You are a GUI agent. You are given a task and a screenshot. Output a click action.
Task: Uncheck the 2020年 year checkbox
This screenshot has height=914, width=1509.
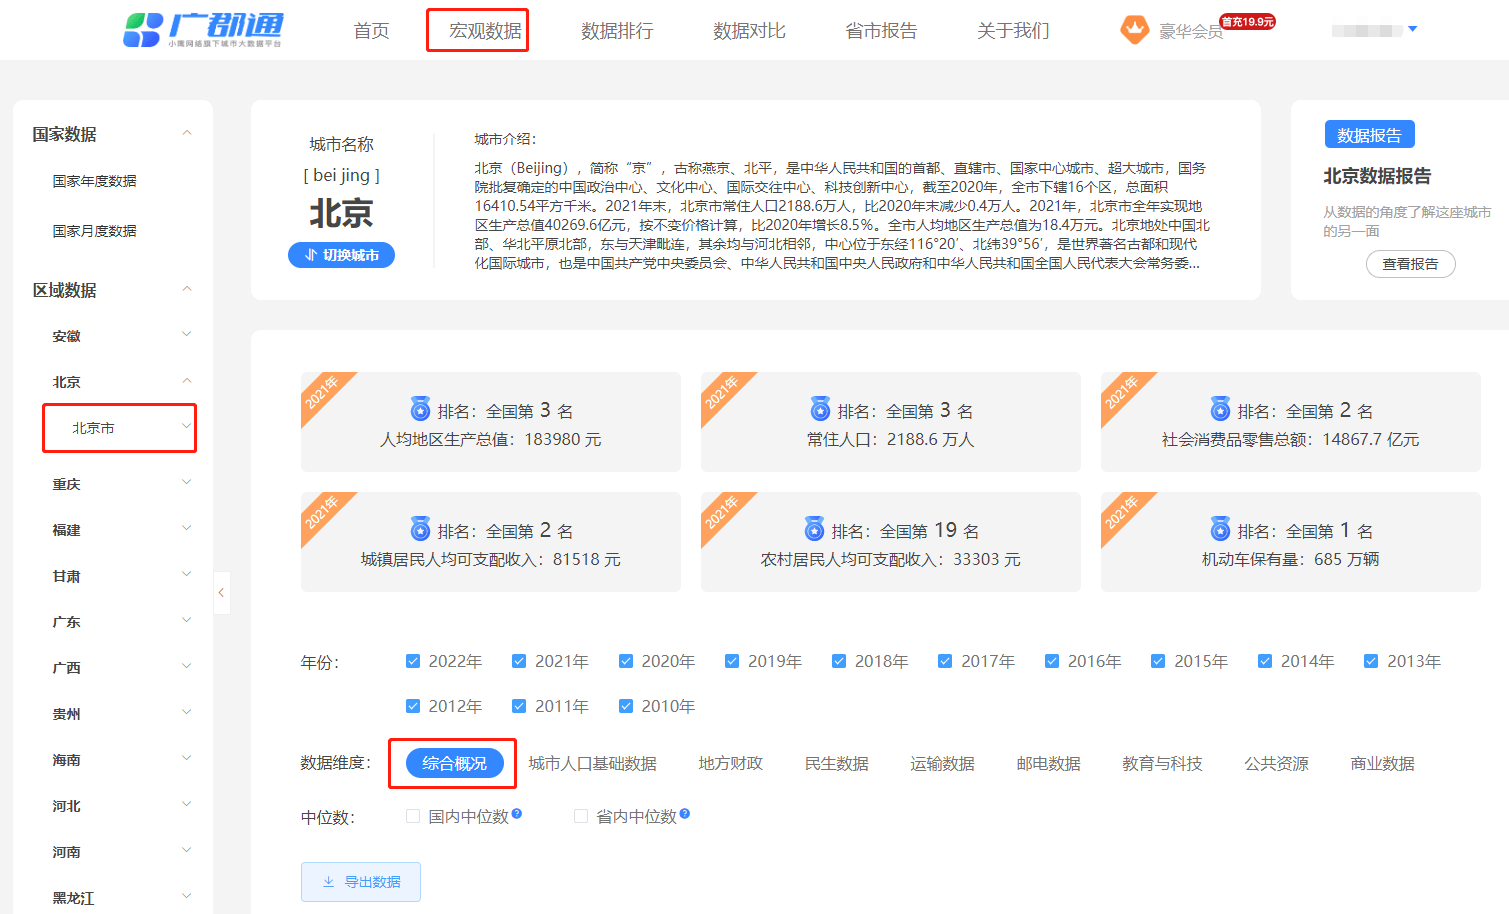point(626,661)
